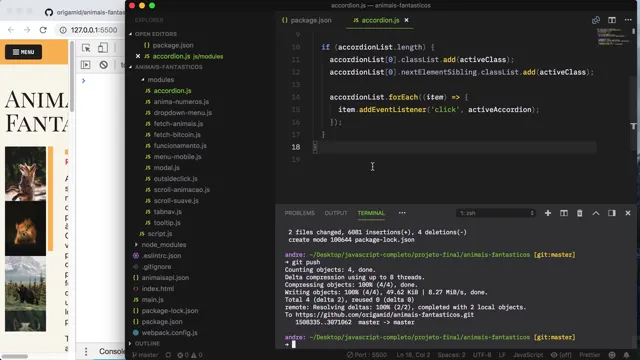The height and width of the screenshot is (360, 640).
Task: Go forward in the browser
Action: [27, 30]
